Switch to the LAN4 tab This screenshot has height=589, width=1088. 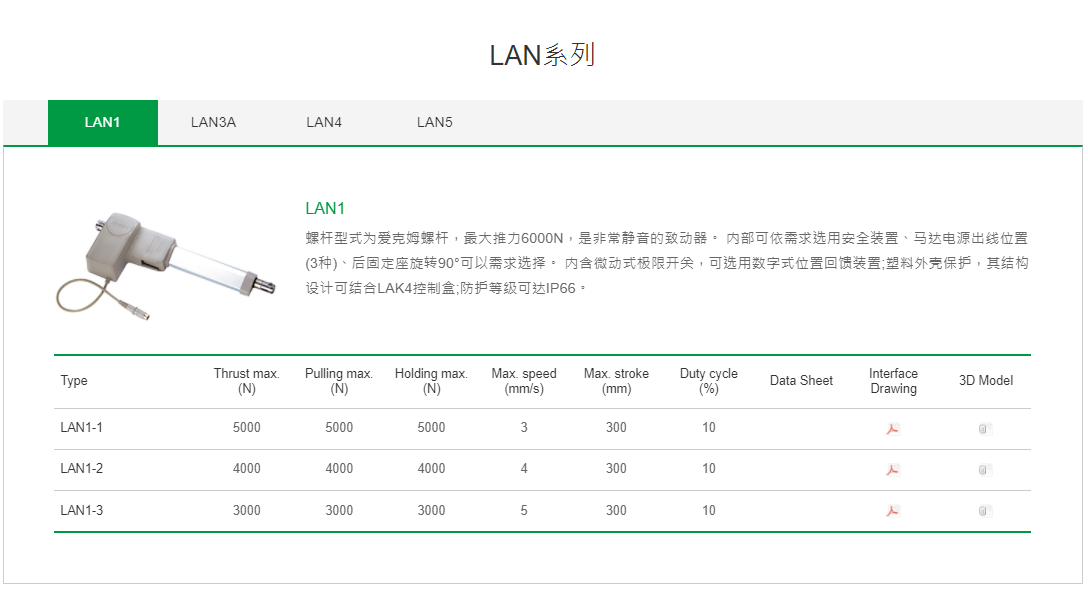point(324,123)
